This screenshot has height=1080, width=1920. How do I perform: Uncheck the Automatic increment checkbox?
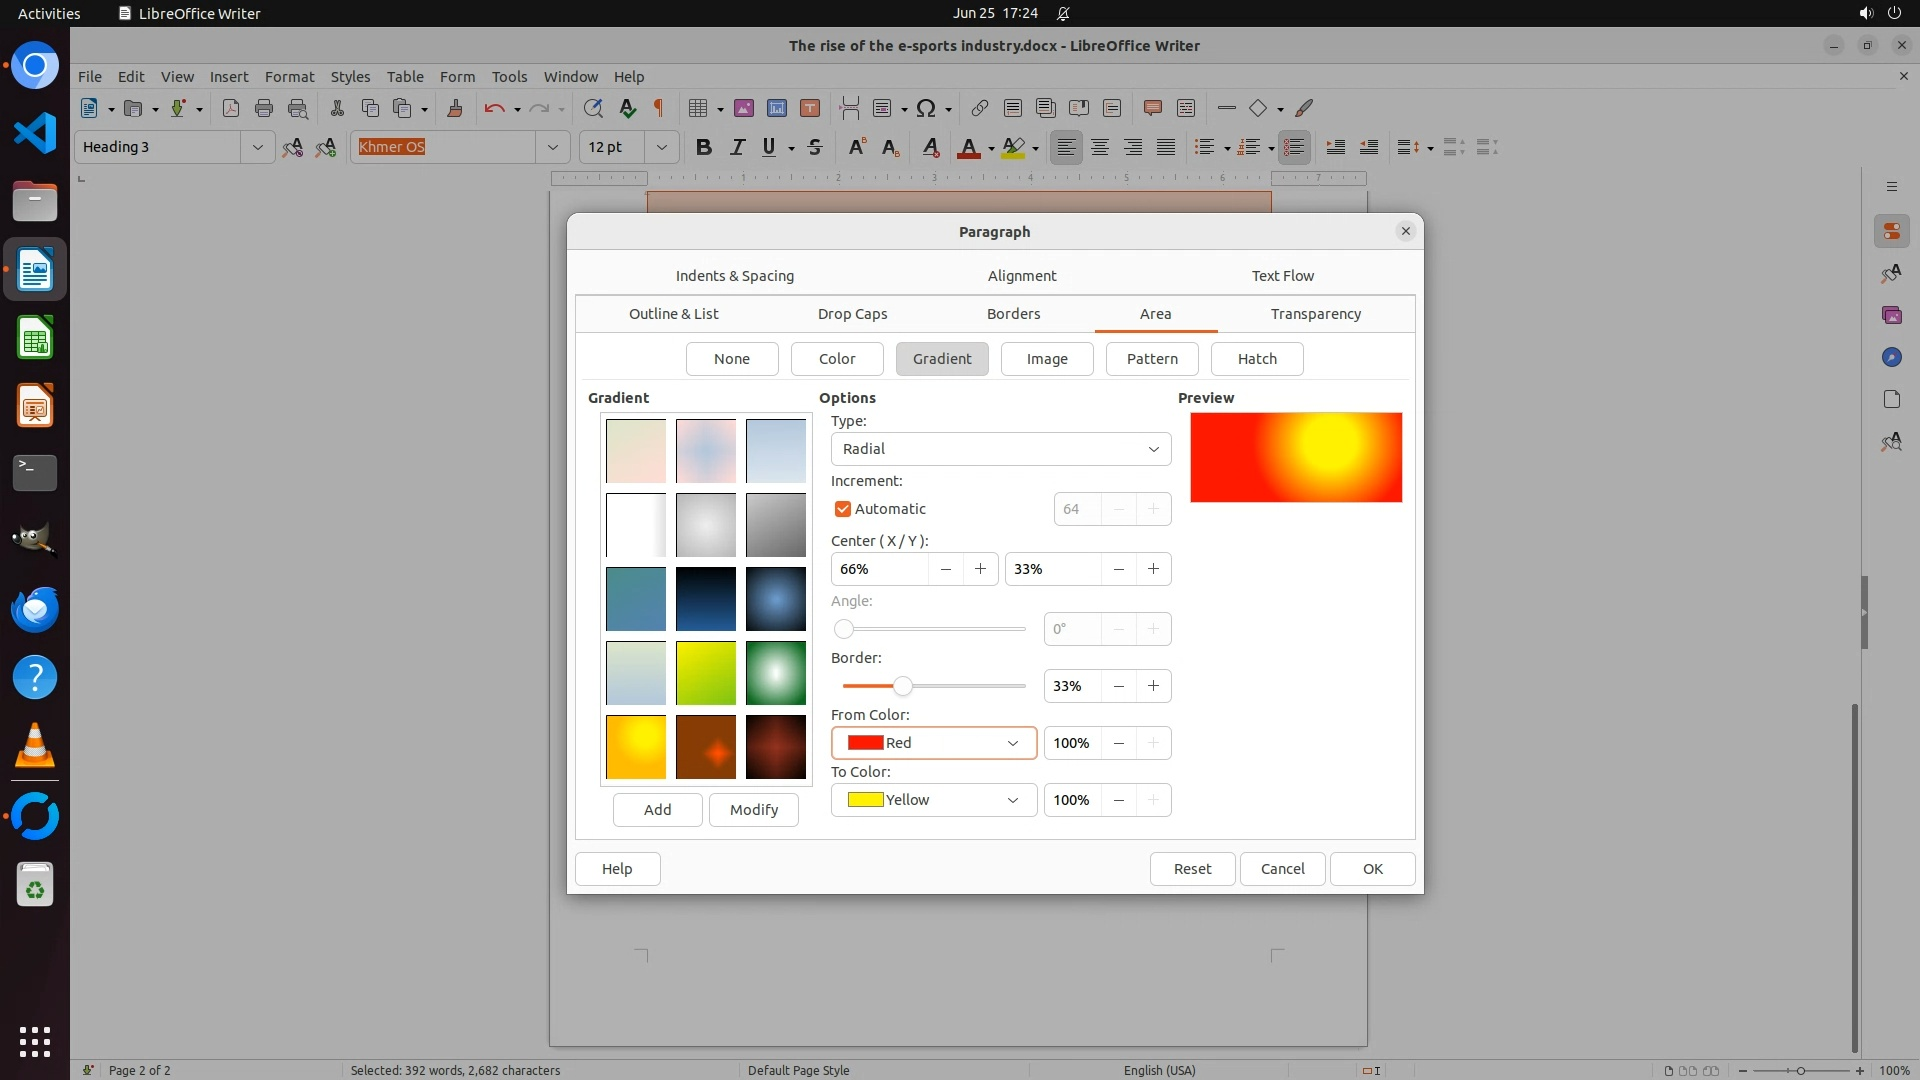click(x=843, y=509)
